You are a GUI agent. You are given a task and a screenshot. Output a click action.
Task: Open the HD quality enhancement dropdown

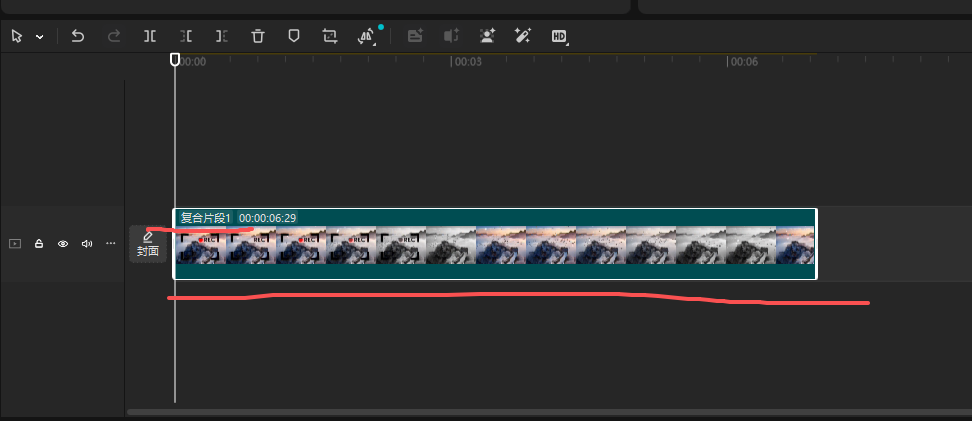pos(559,36)
